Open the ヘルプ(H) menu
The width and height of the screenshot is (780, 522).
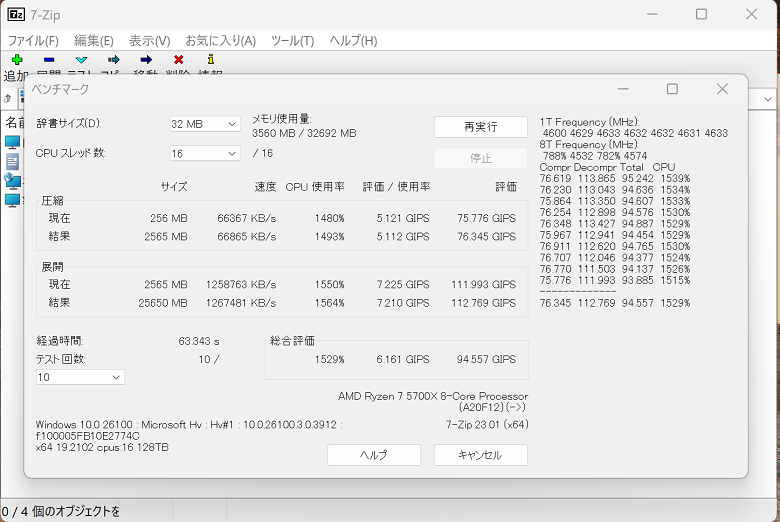(353, 41)
